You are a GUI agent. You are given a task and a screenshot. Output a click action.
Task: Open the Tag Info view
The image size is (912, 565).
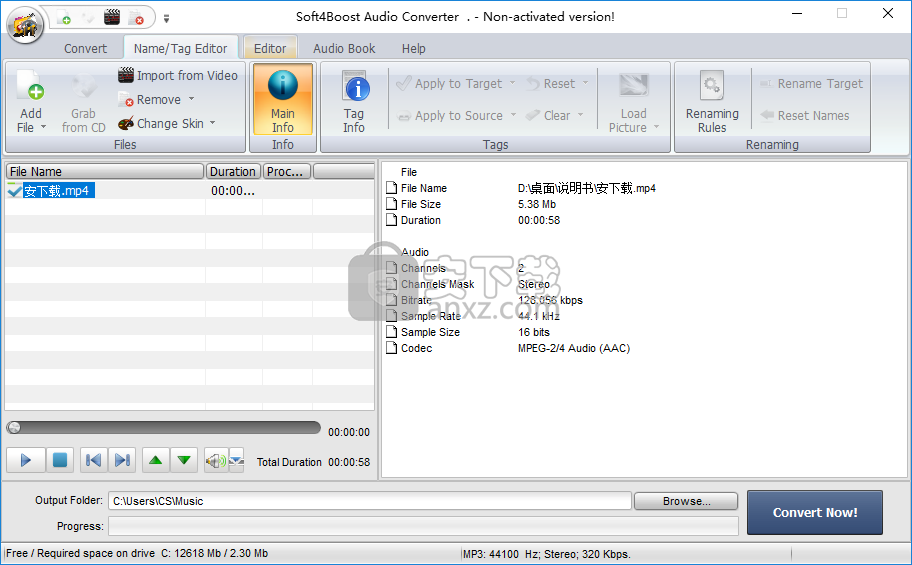coord(354,101)
